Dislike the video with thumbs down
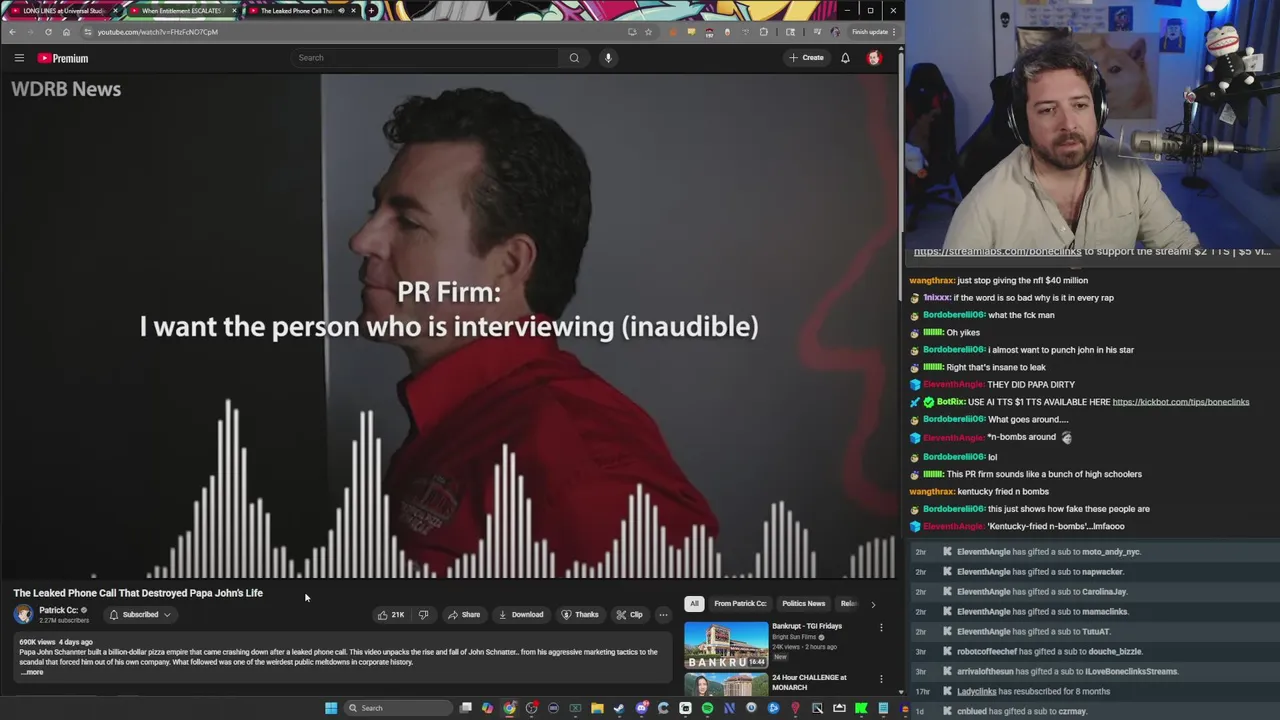Viewport: 1280px width, 720px height. click(423, 615)
